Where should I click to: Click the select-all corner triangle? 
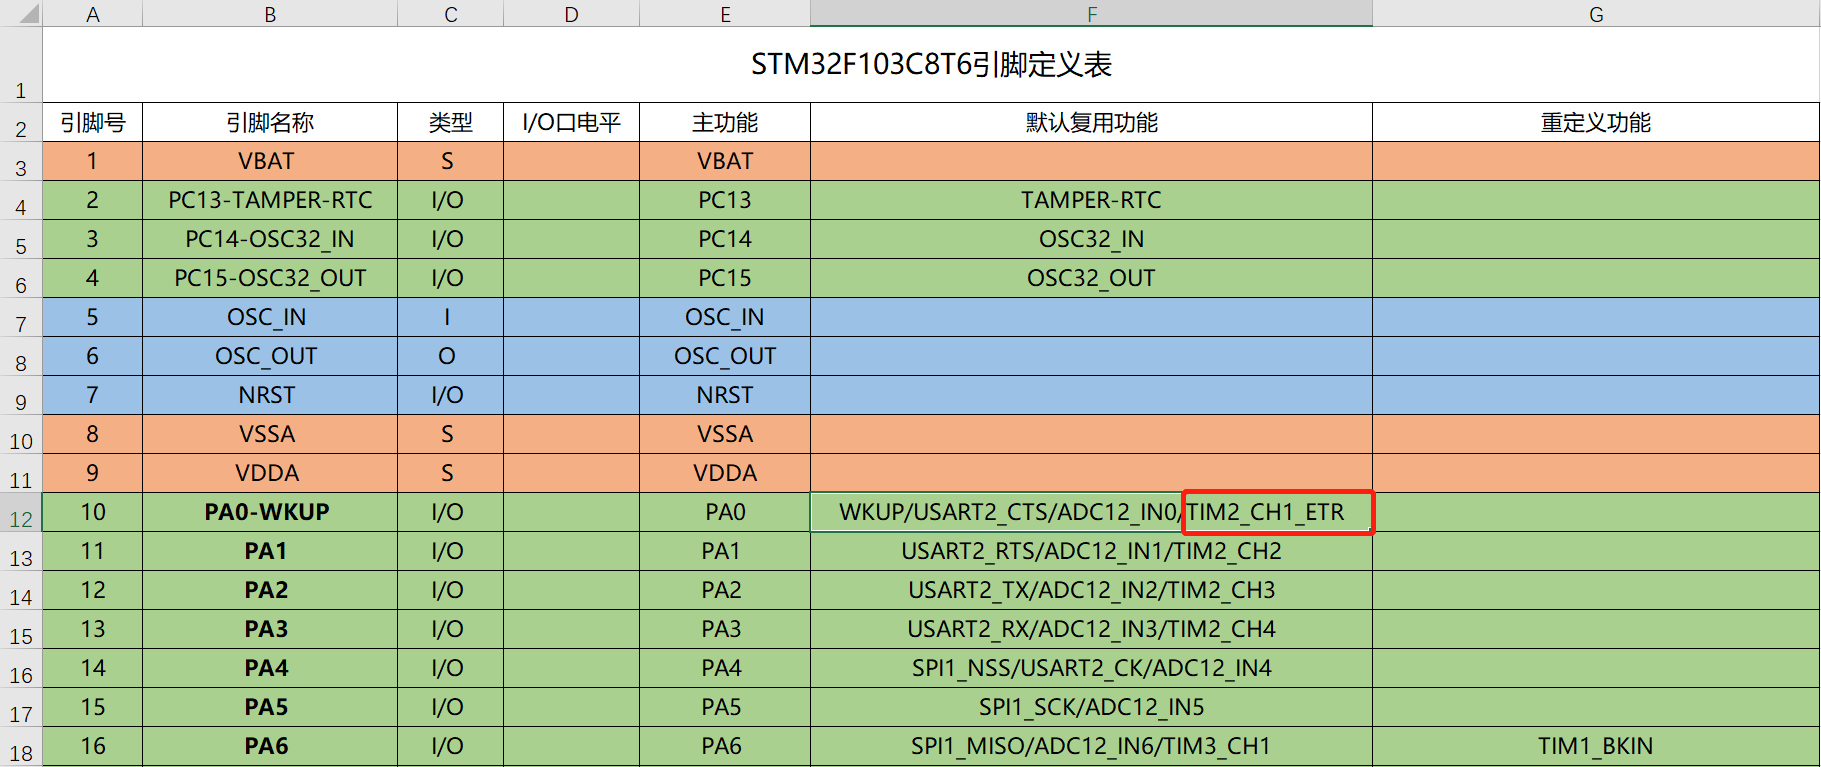[29, 14]
